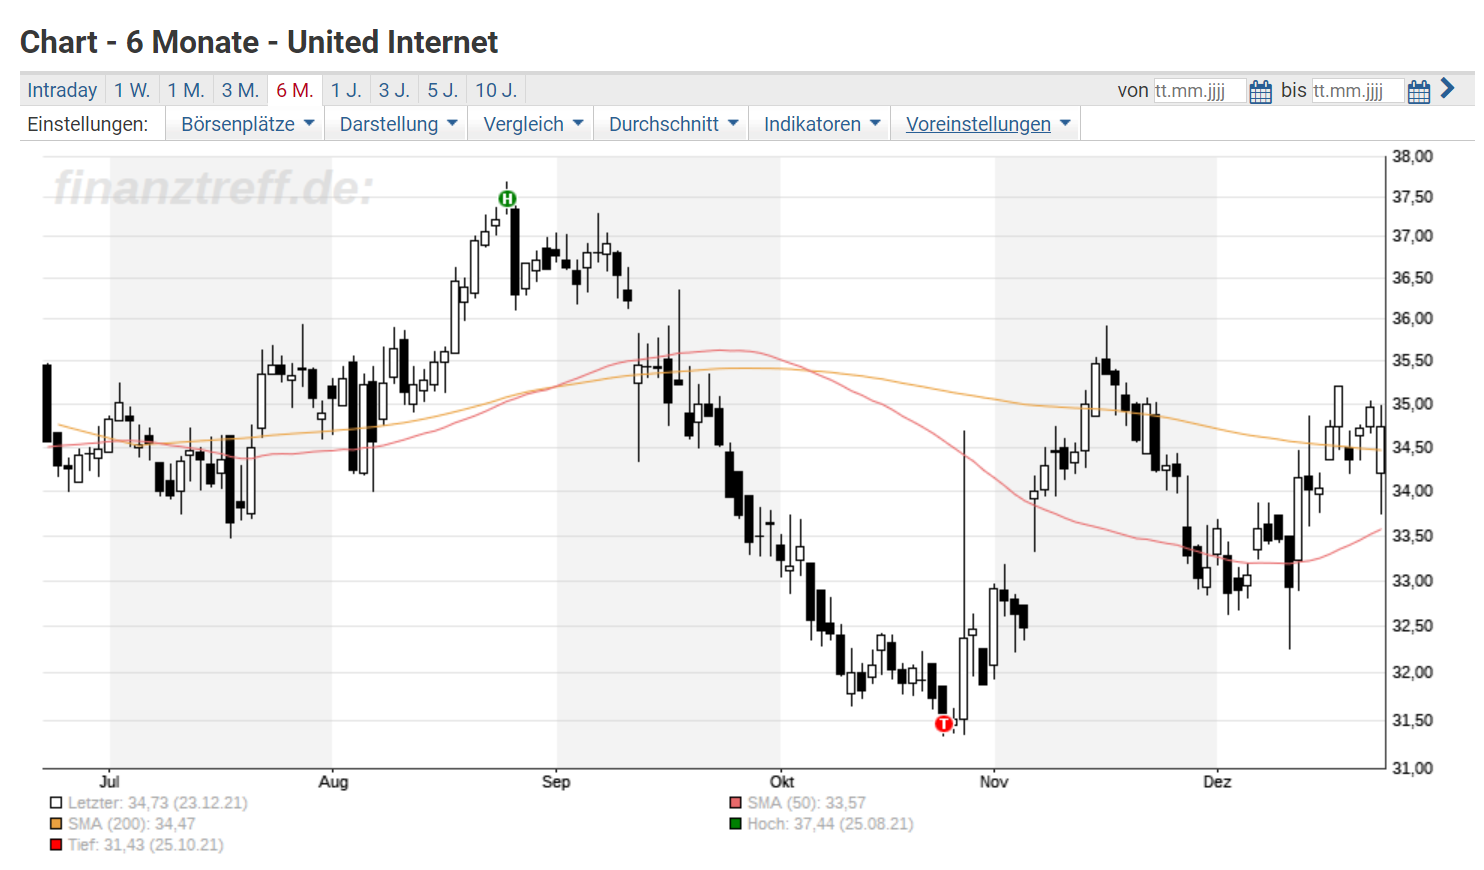Image resolution: width=1484 pixels, height=870 pixels.
Task: Focus the 'von' start date input field
Action: [x=1200, y=91]
